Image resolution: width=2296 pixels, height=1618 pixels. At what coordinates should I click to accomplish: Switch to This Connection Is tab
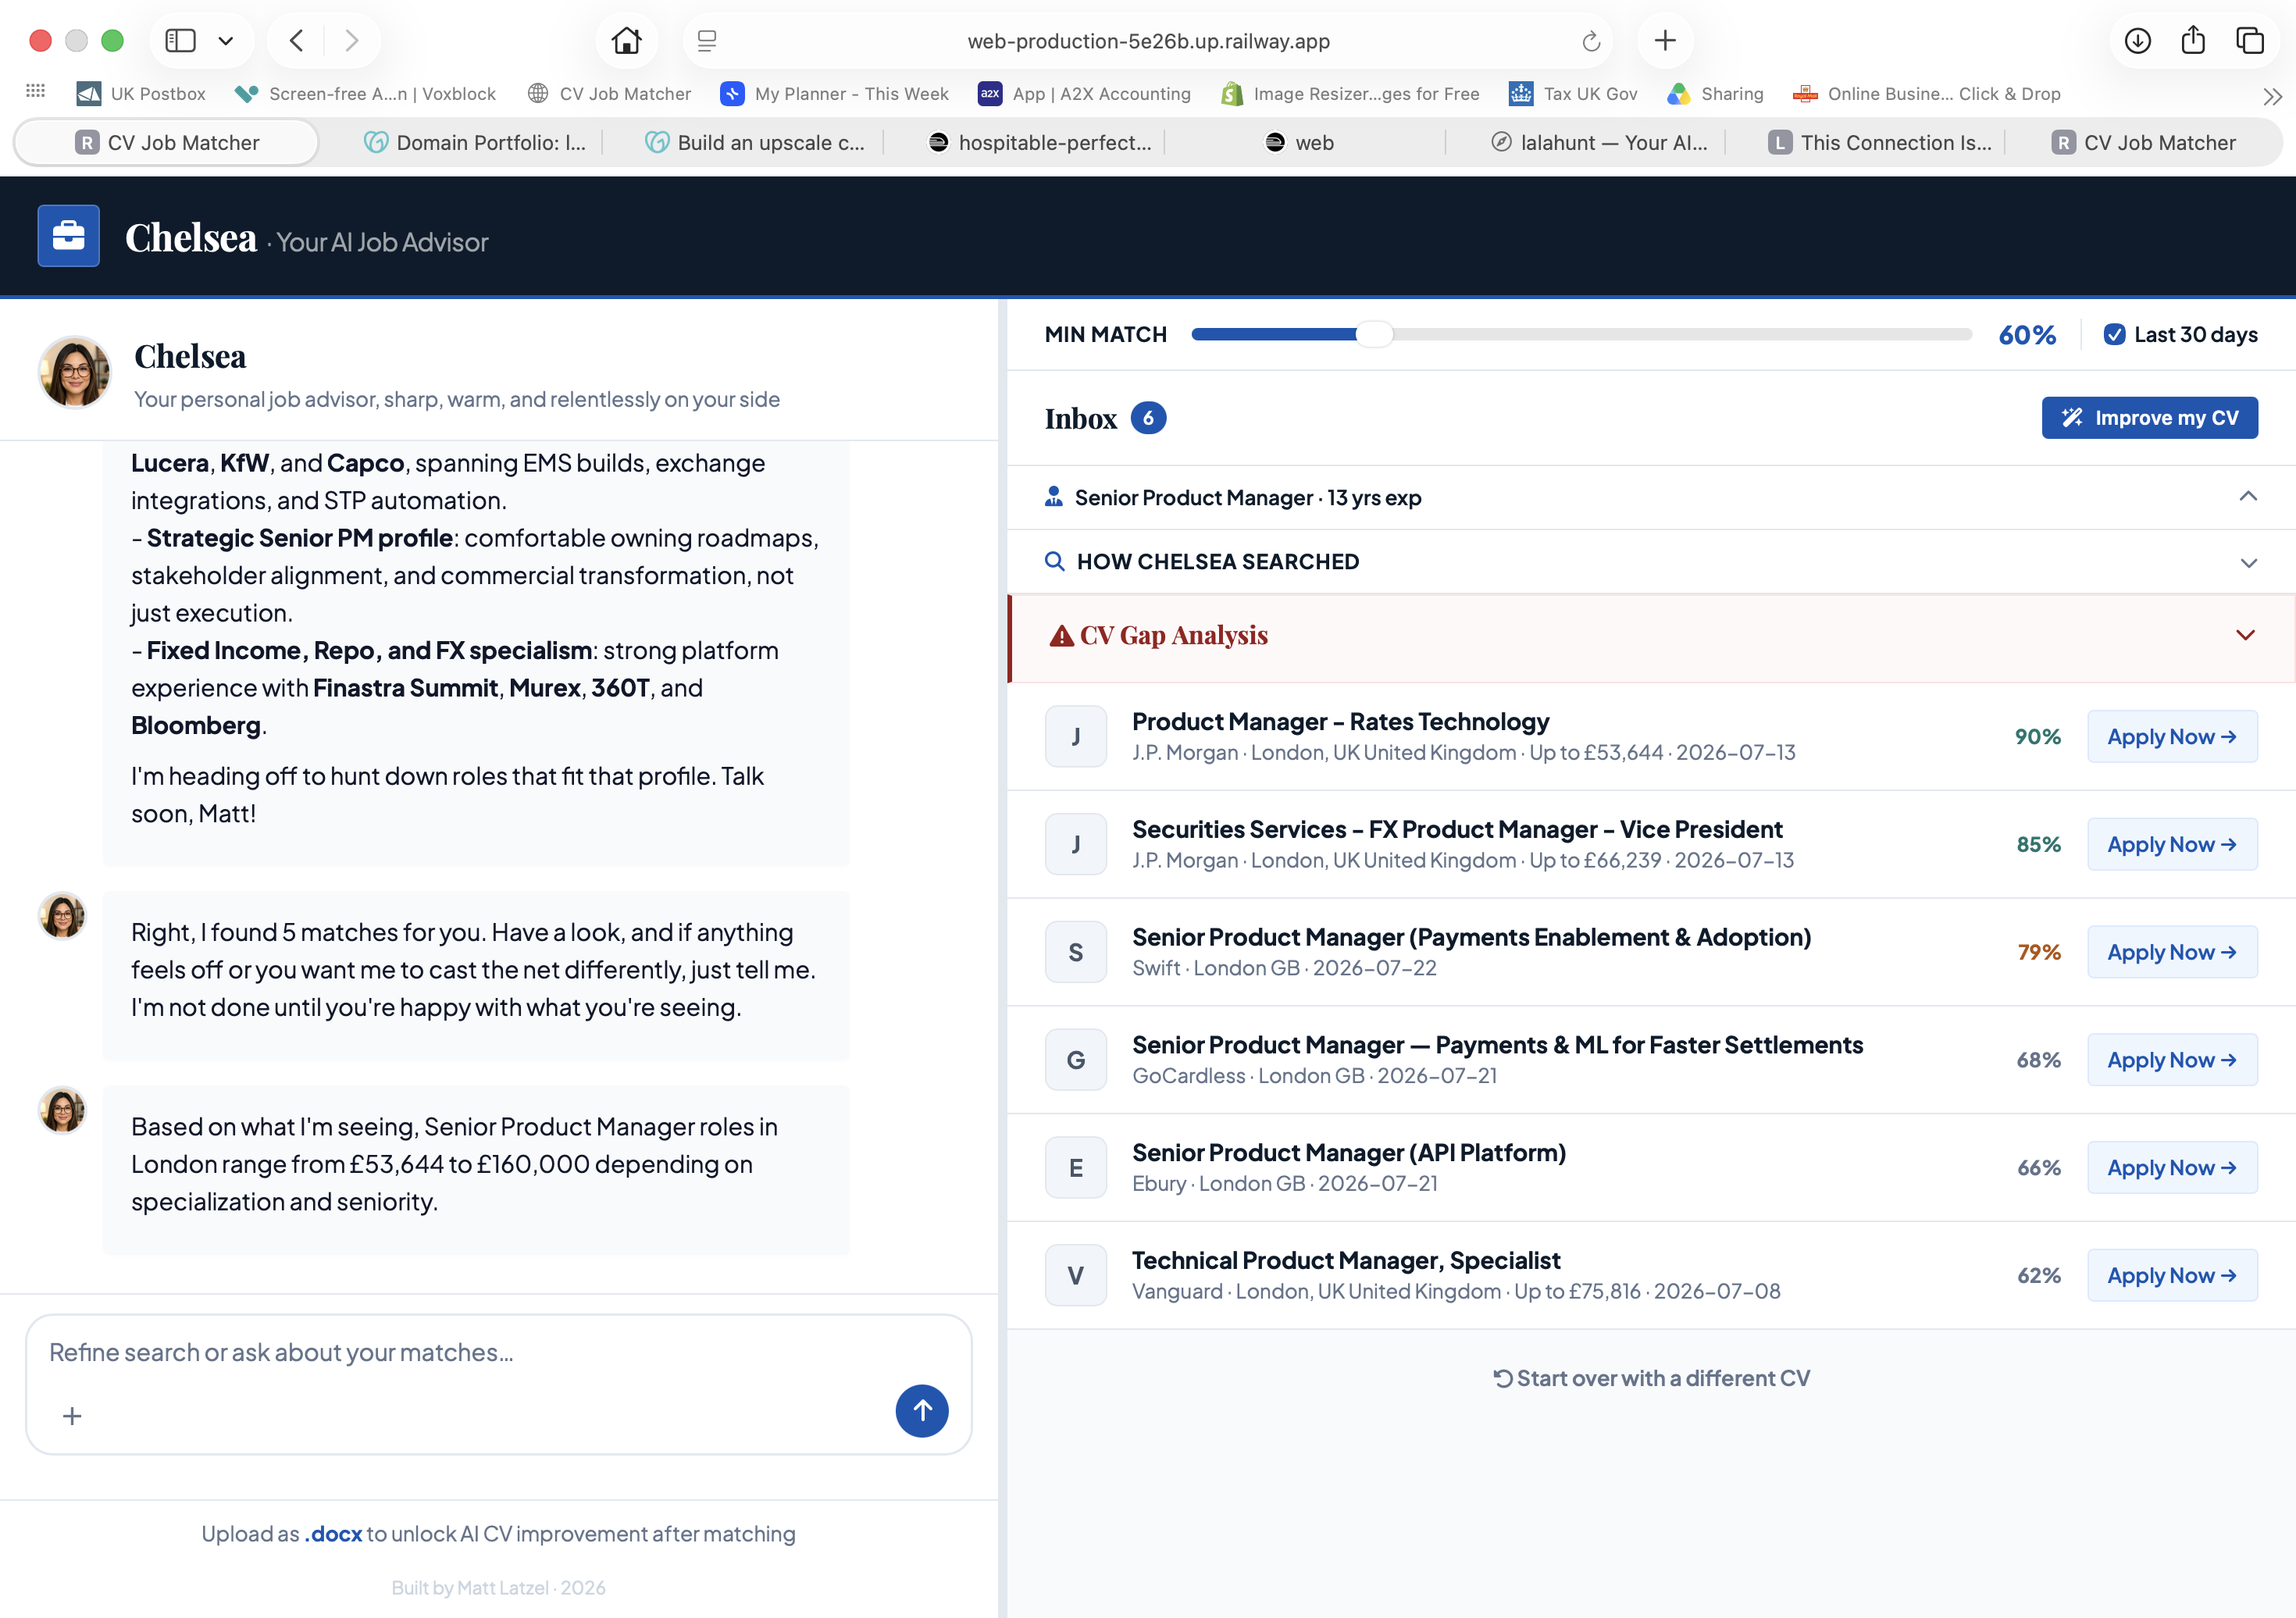click(1880, 143)
